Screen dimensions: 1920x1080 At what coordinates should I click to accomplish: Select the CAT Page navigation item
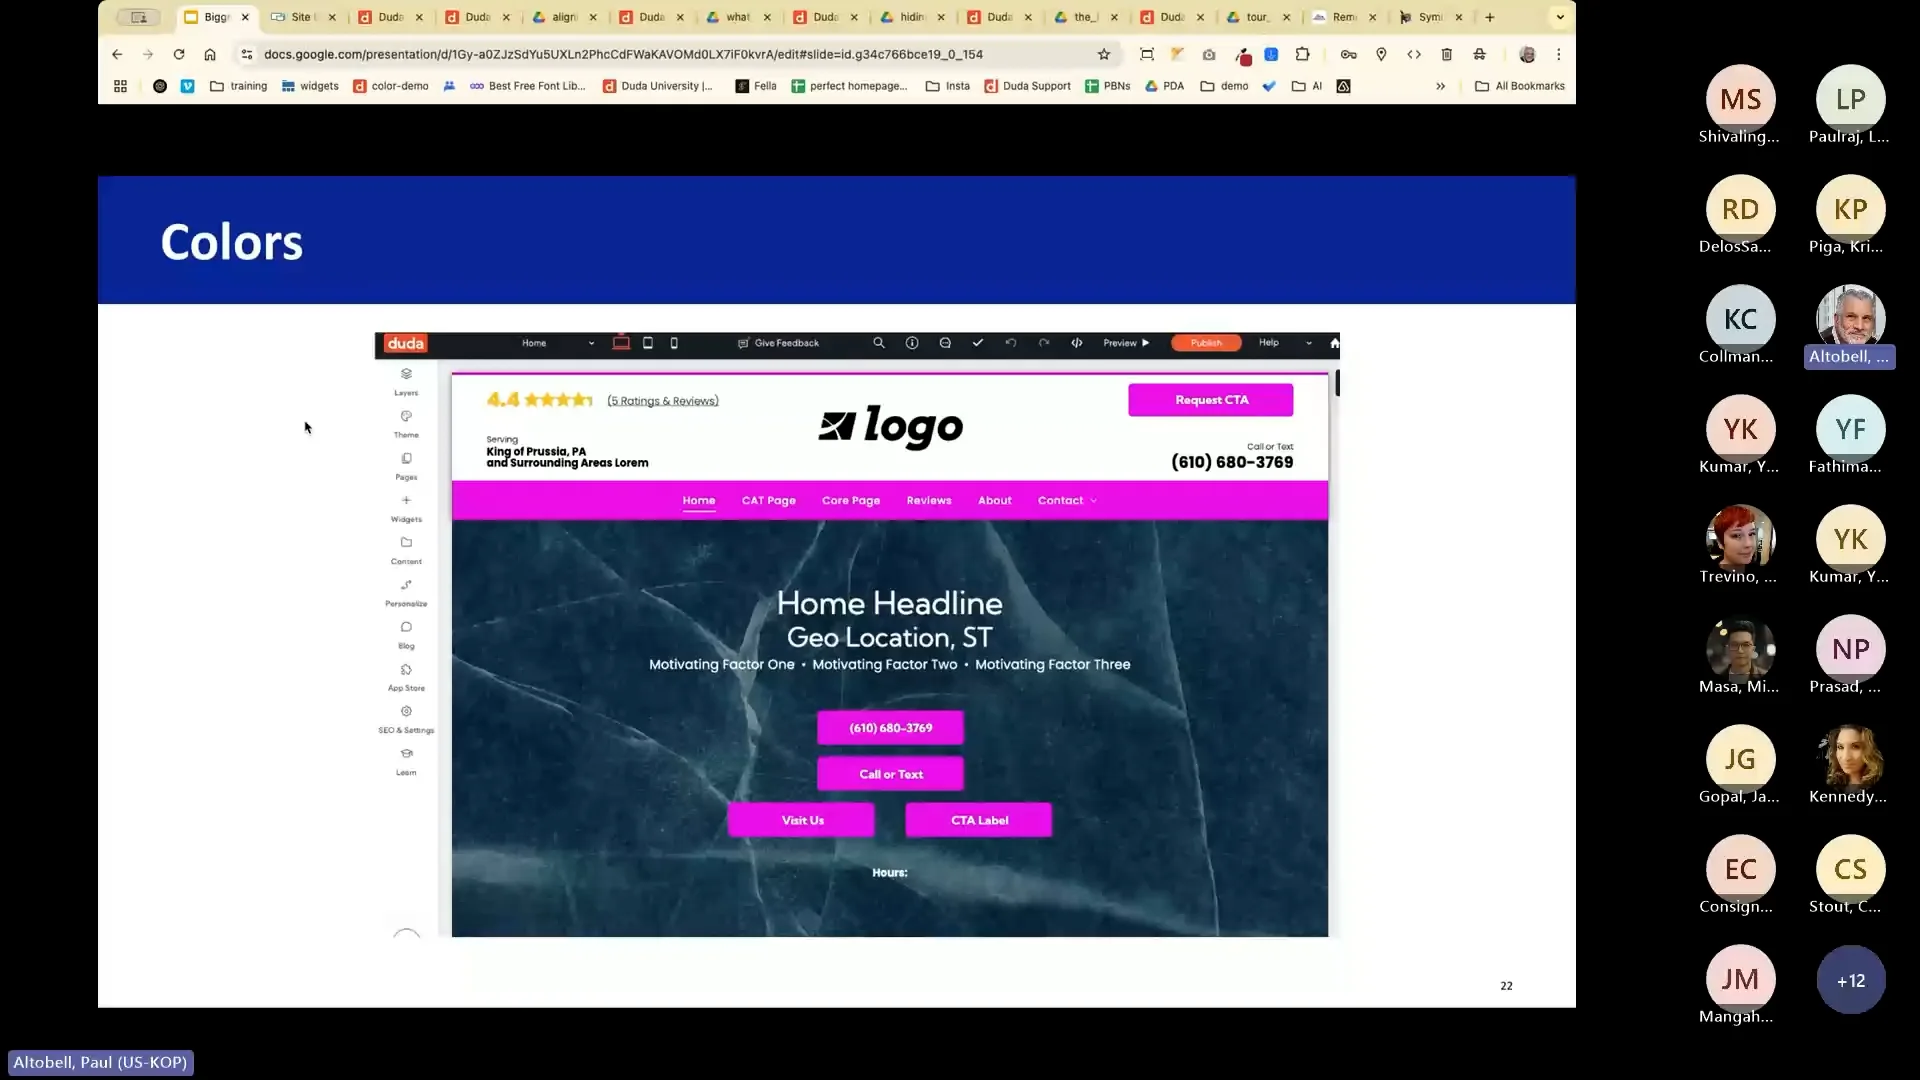pyautogui.click(x=768, y=500)
